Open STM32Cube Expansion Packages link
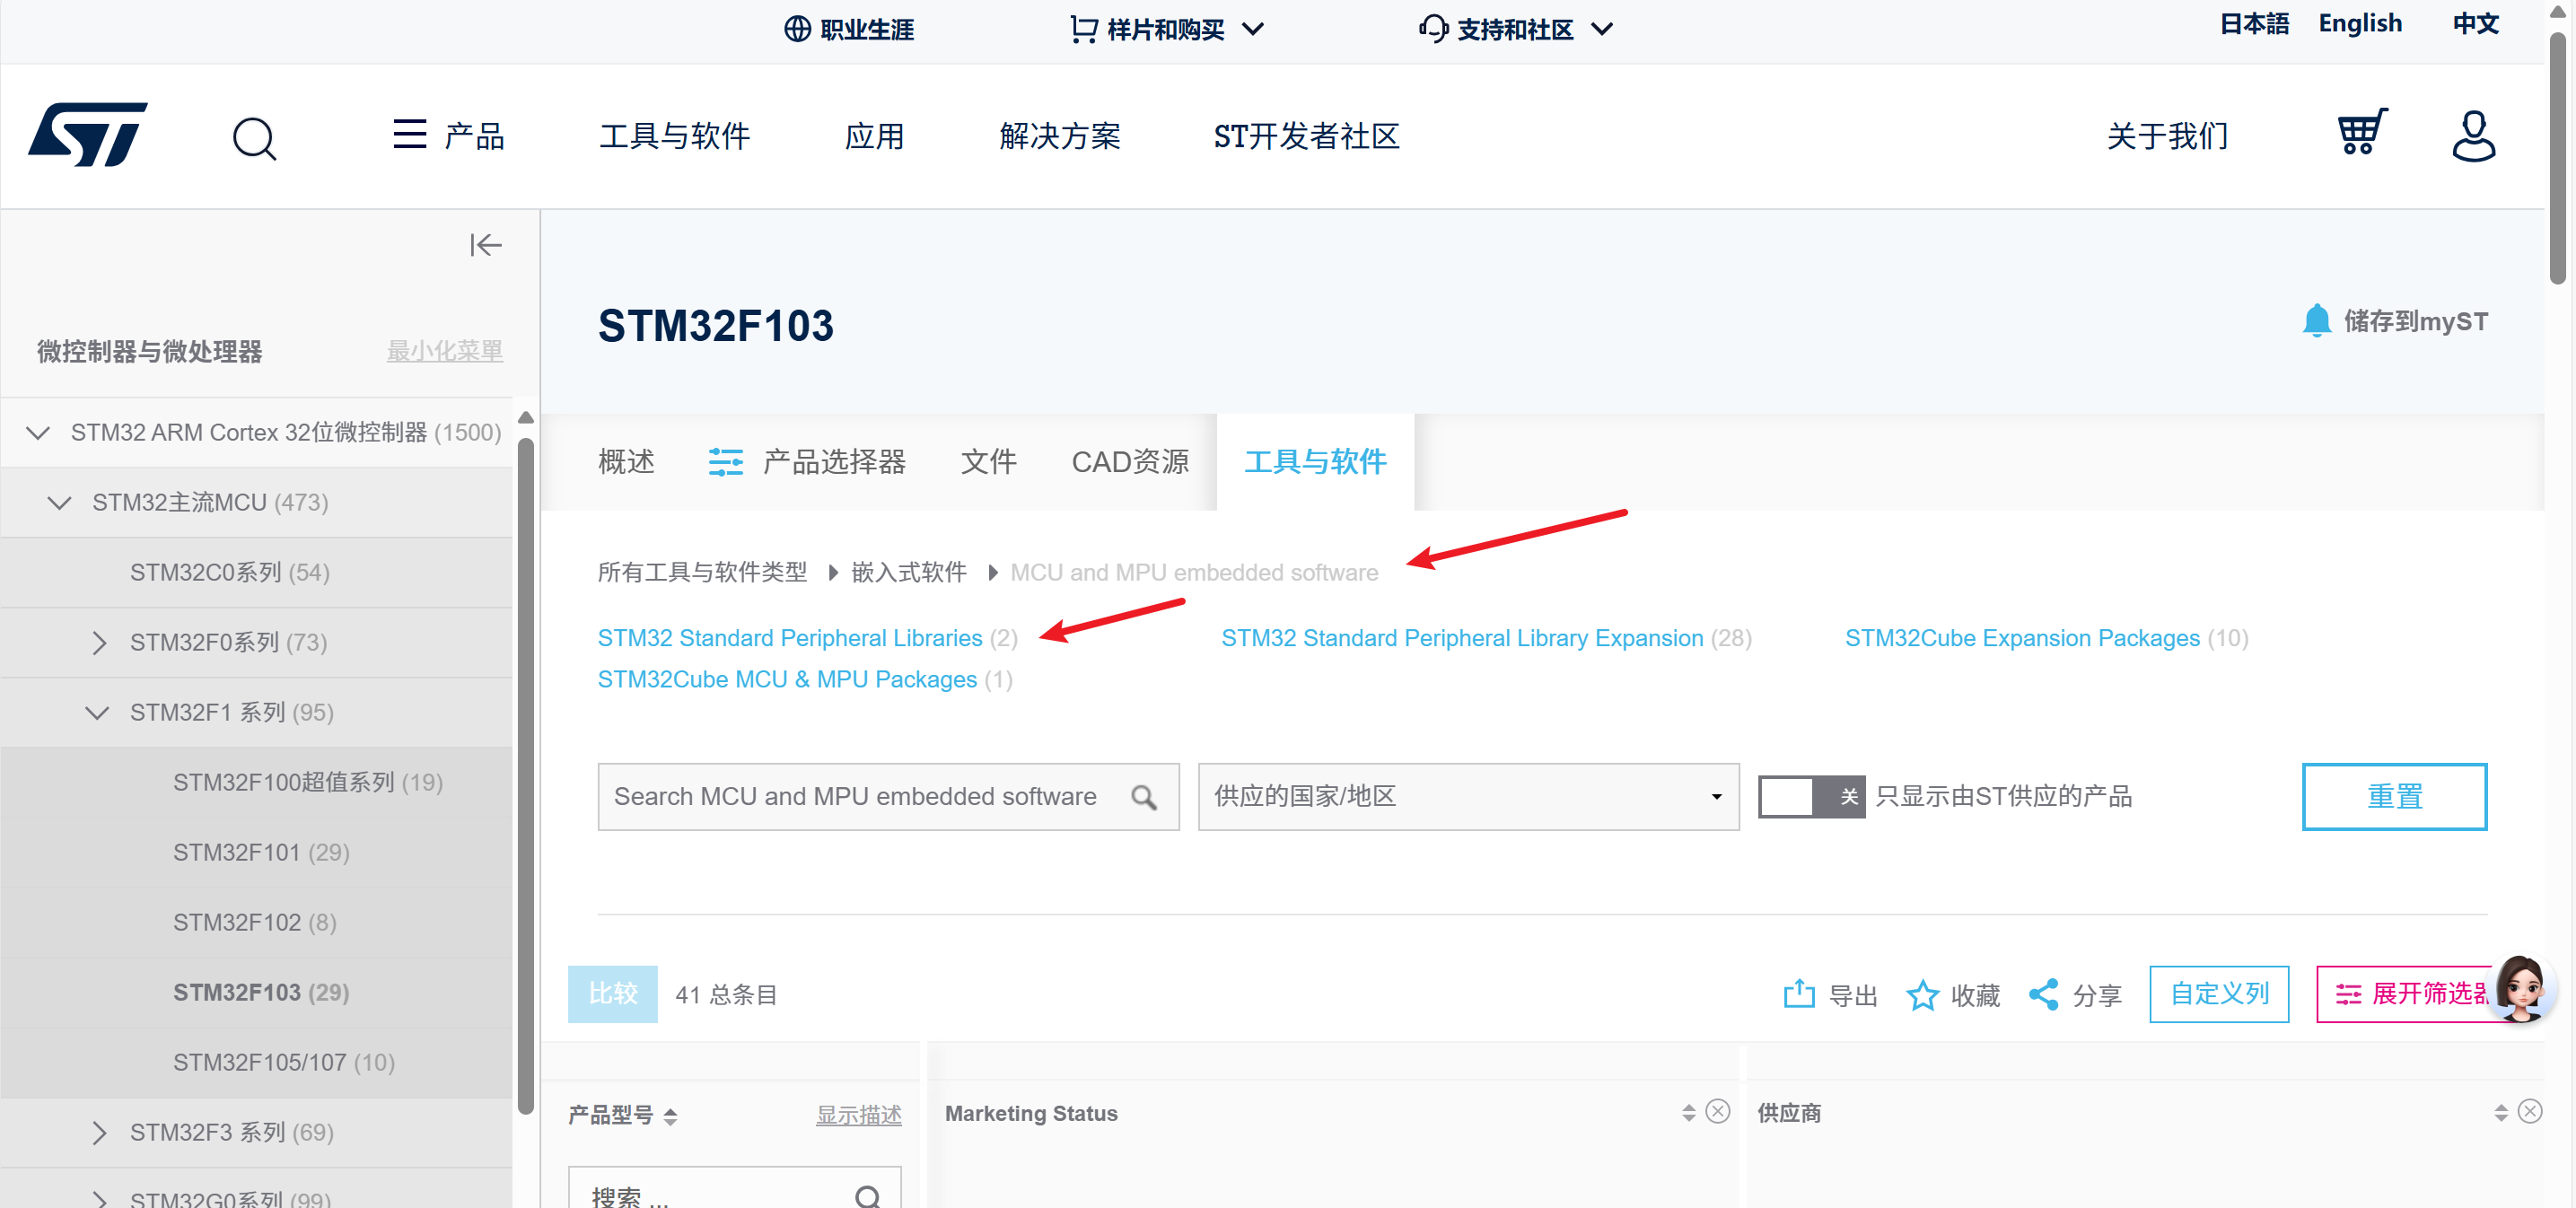 tap(2022, 638)
